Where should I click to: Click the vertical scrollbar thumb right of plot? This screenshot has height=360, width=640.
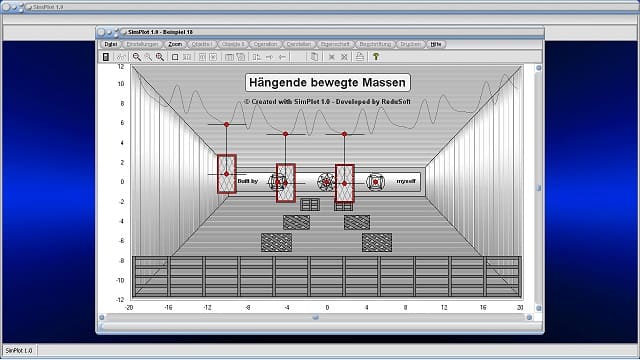click(538, 188)
